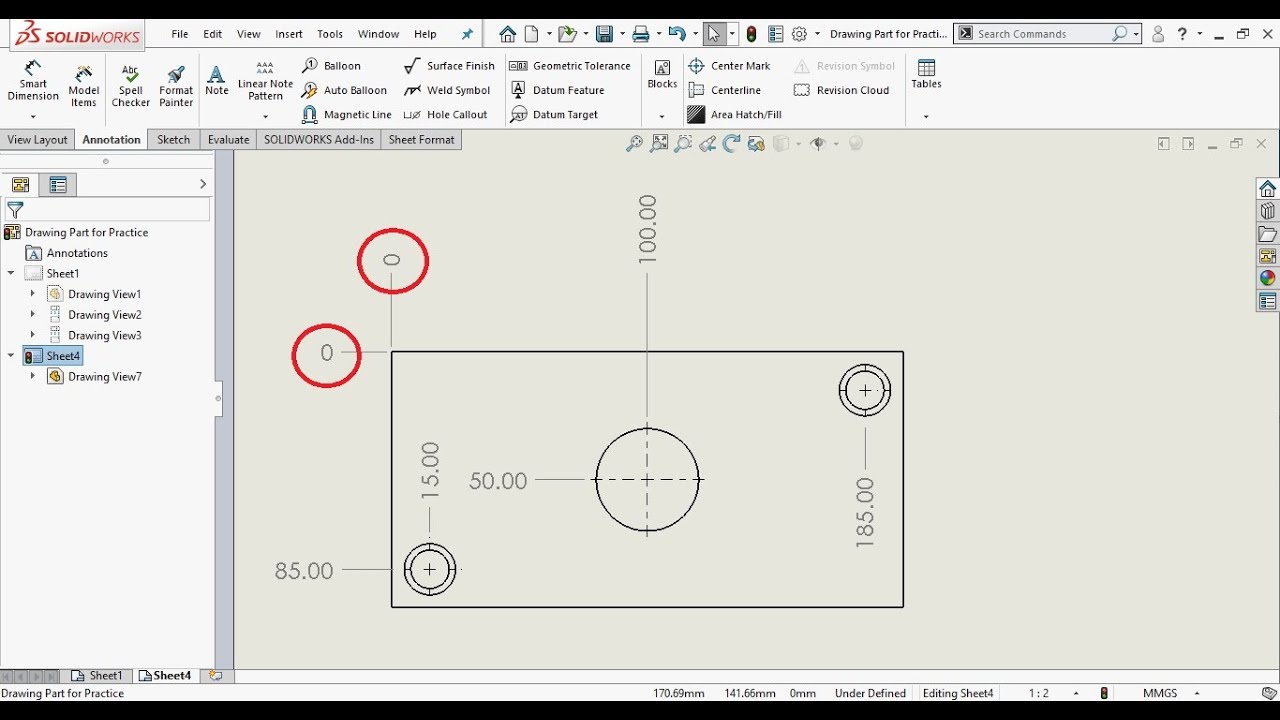
Task: Insert a Weld Symbol
Action: [x=448, y=90]
